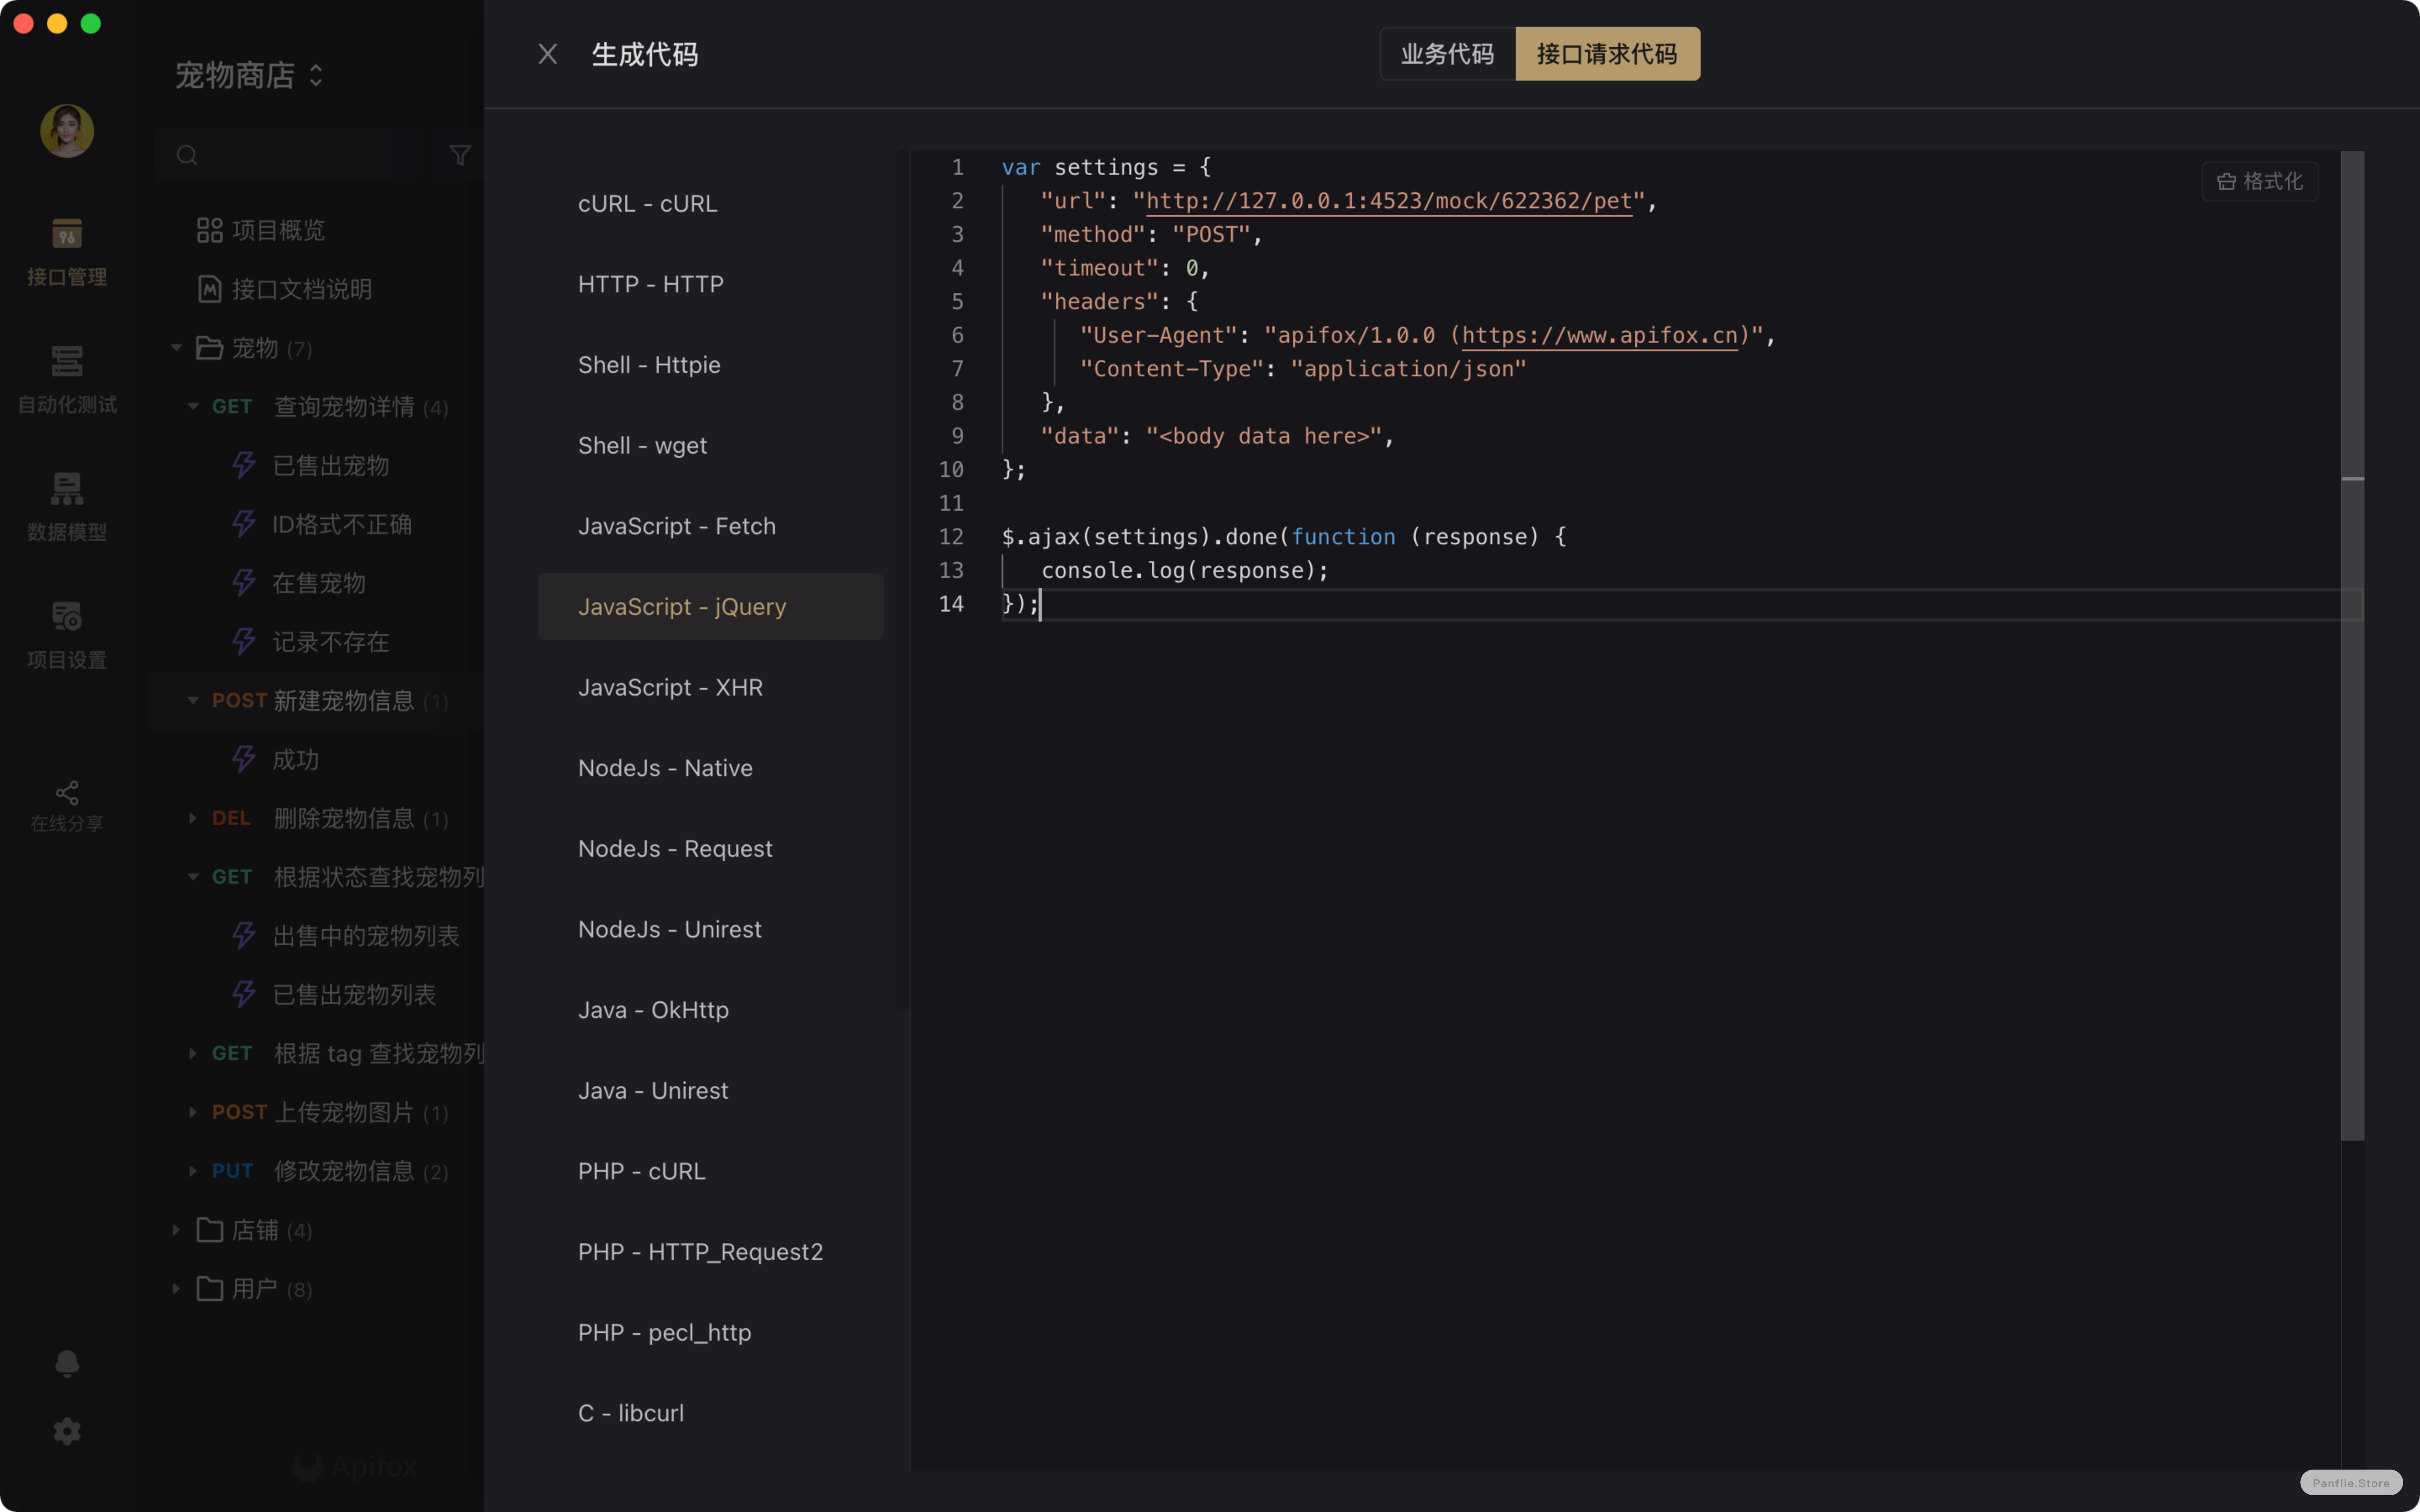Click the mock URL link in code
The width and height of the screenshot is (2420, 1512).
pos(1388,201)
